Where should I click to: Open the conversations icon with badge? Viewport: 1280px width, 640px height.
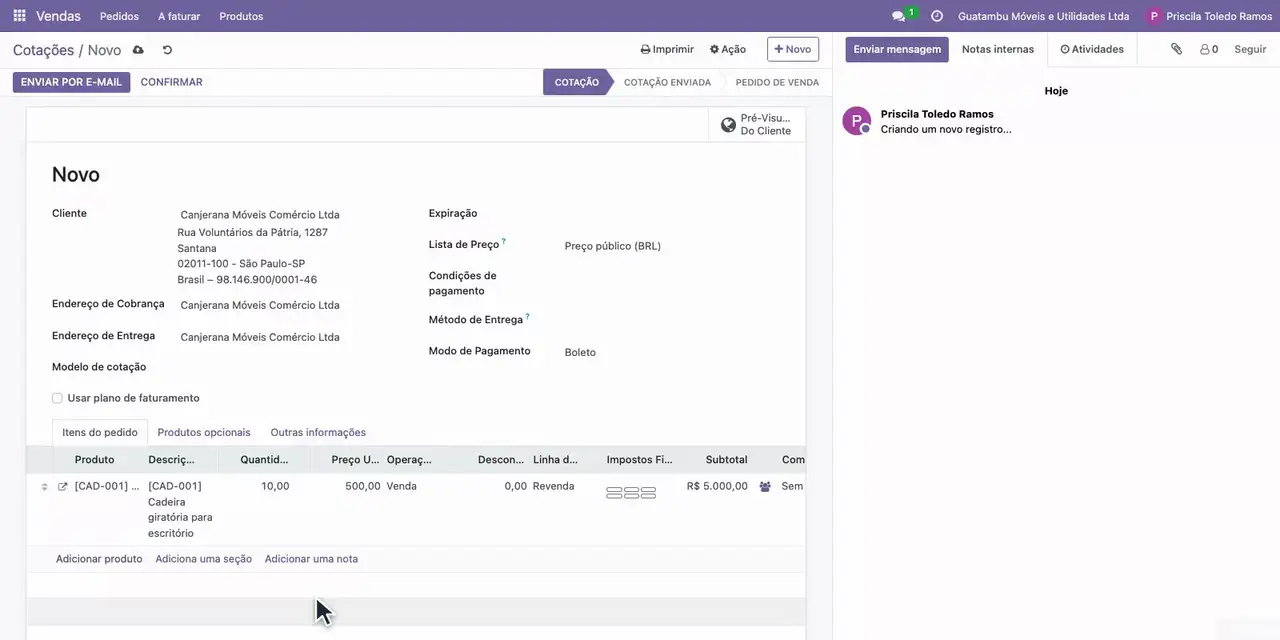pyautogui.click(x=903, y=16)
